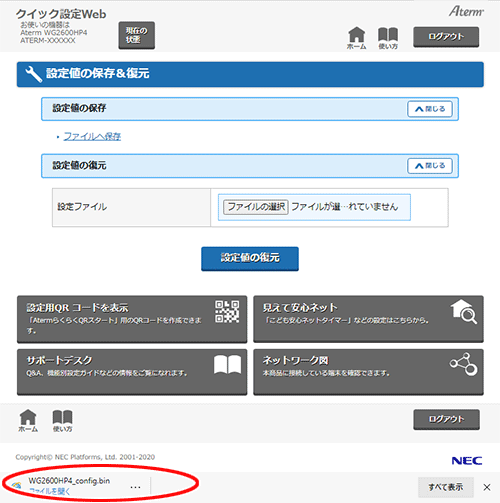Image resolution: width=500 pixels, height=503 pixels.
Task: Click the top ログアウト button
Action: coord(446,37)
